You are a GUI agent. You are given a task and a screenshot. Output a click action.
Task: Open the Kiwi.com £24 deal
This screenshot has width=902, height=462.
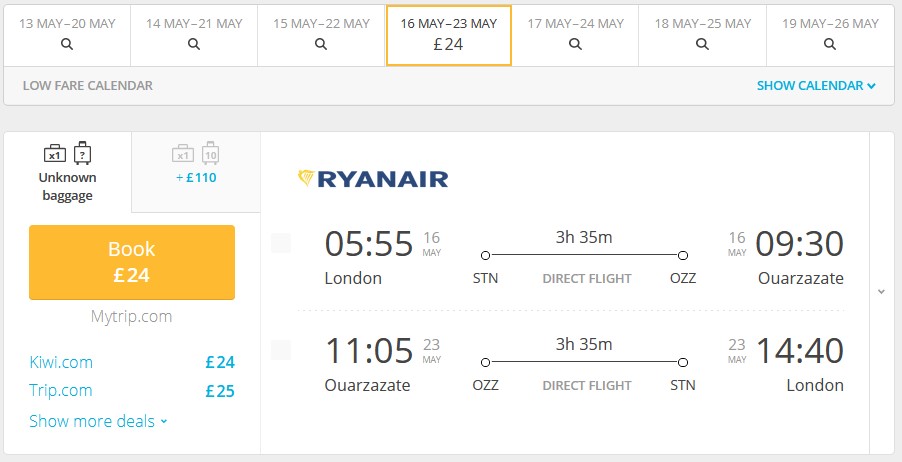(132, 362)
